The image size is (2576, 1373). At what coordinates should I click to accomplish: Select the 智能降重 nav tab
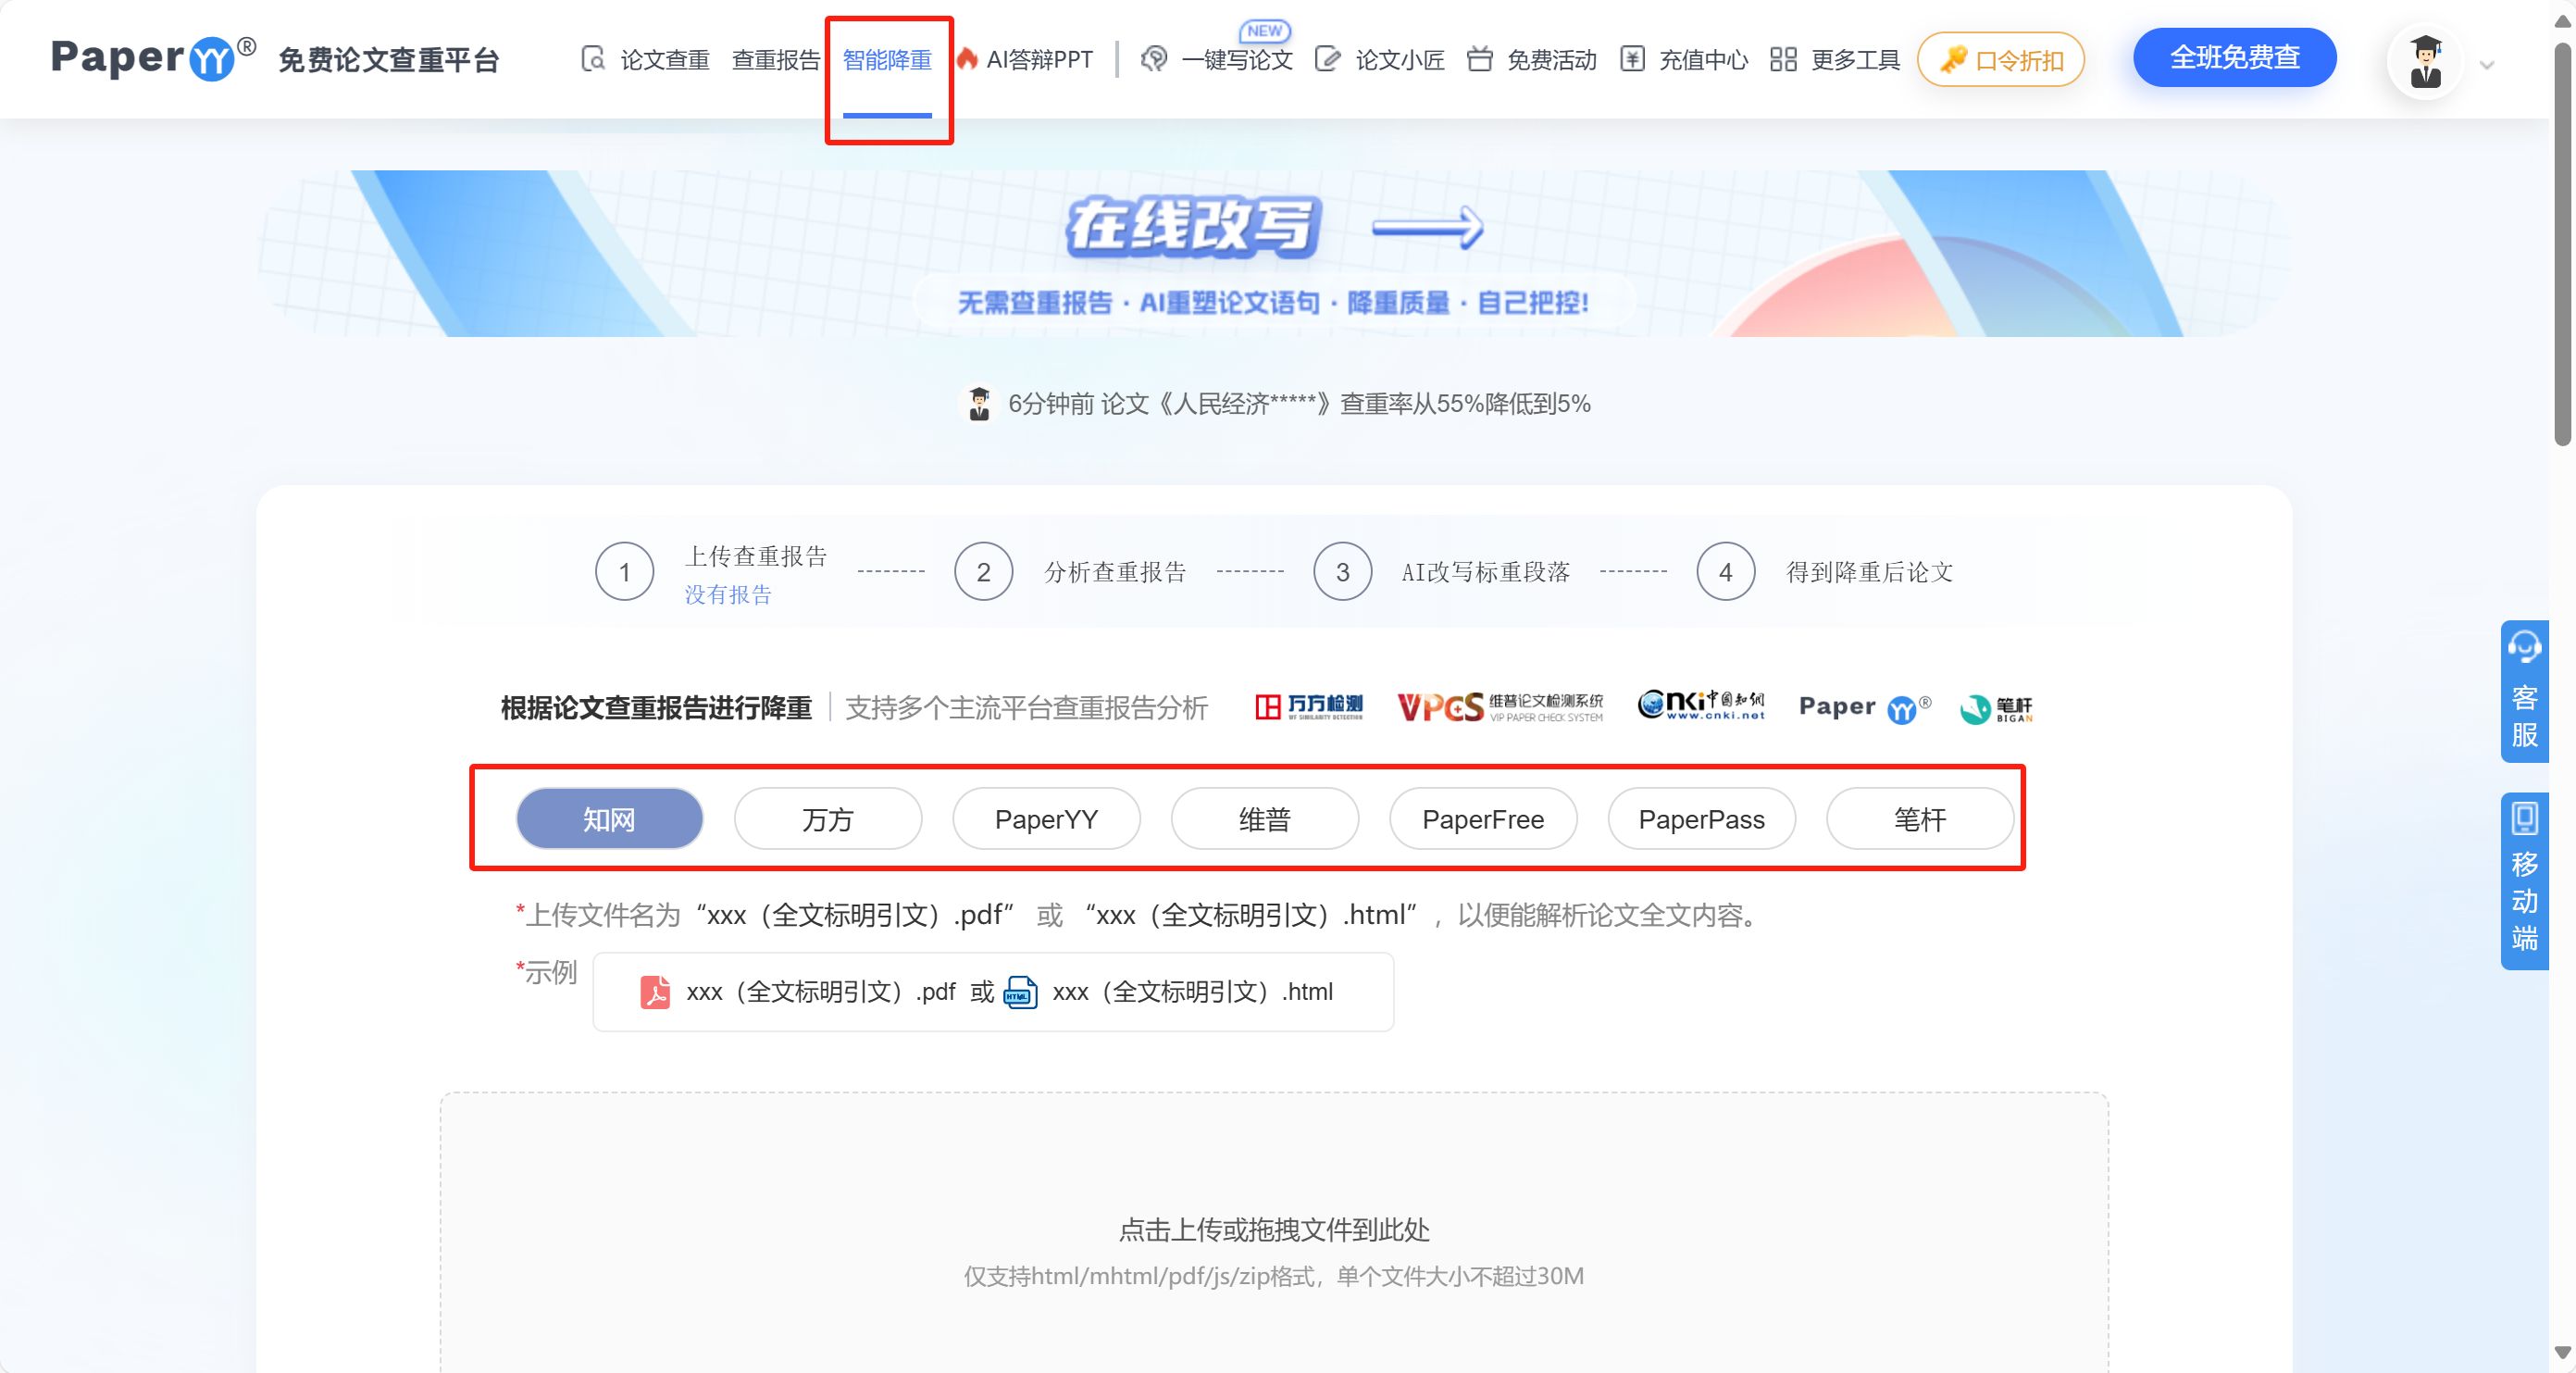[x=887, y=60]
